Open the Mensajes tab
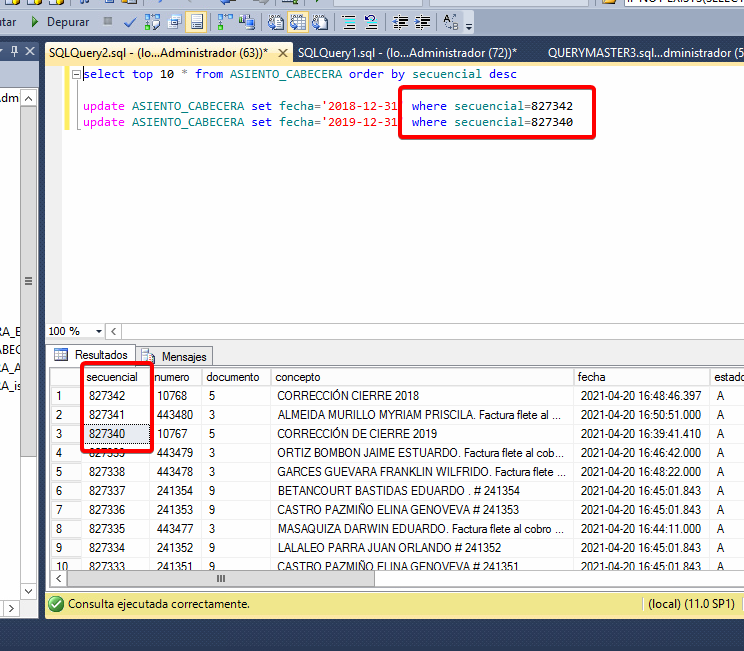 175,356
